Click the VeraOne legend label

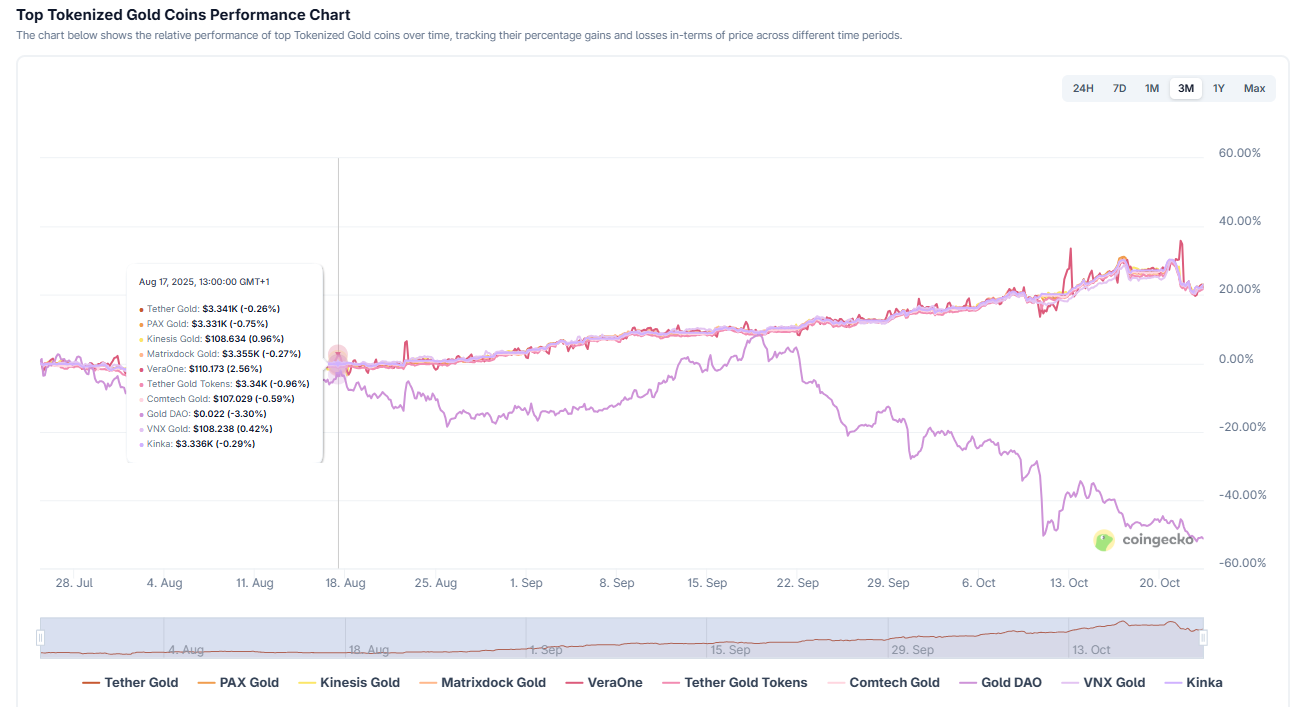[614, 682]
